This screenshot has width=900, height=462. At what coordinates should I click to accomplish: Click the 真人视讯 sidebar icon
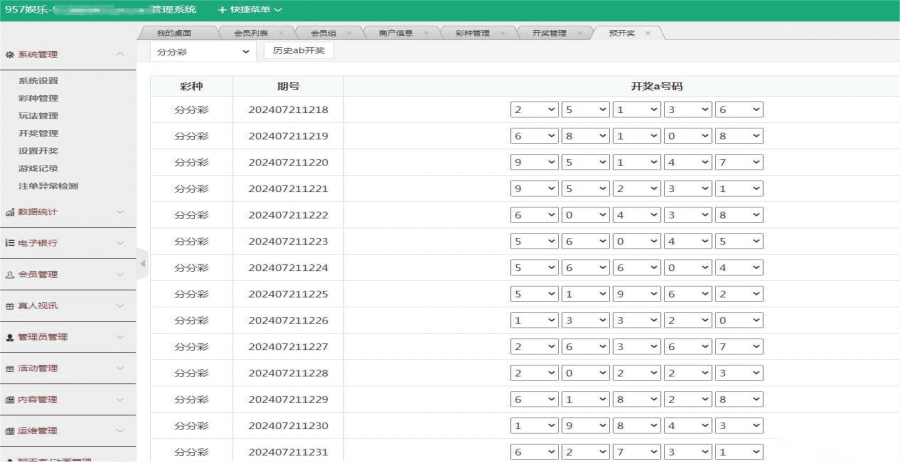(x=10, y=306)
